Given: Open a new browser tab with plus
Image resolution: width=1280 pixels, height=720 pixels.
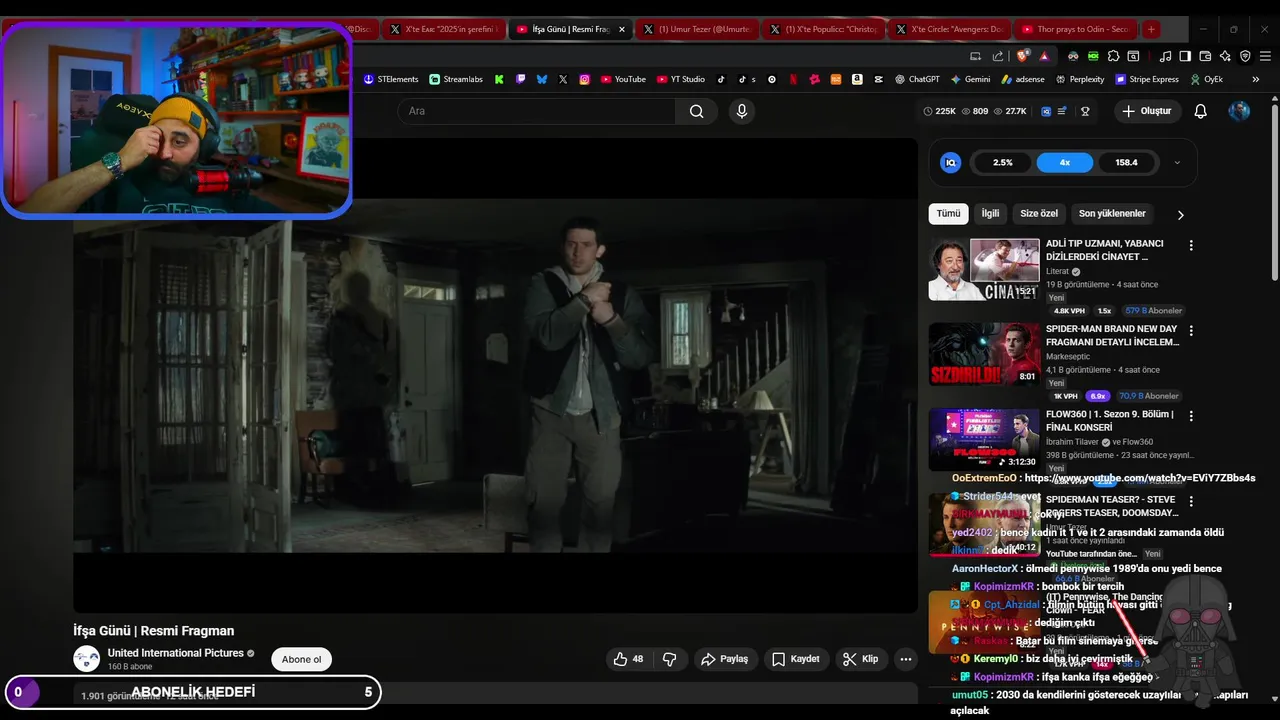Looking at the screenshot, I should [1151, 29].
